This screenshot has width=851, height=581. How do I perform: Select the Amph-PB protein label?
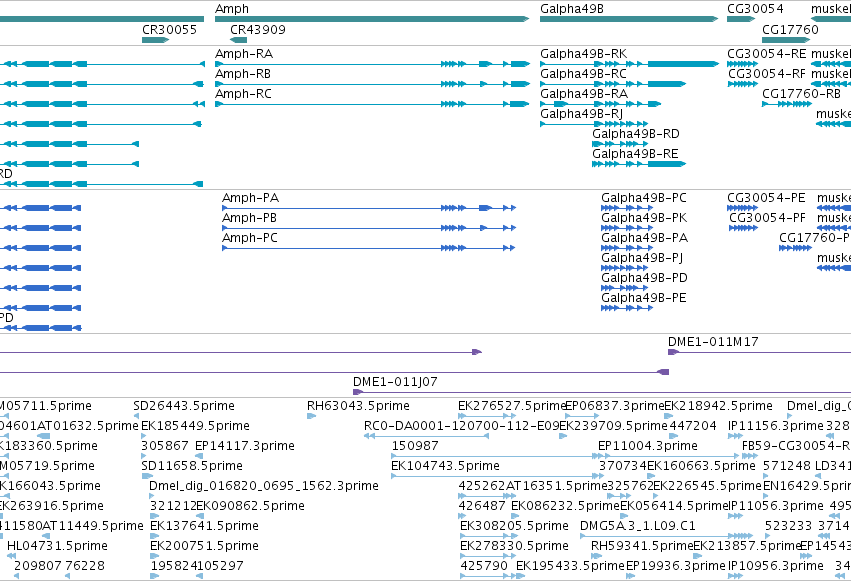pos(250,218)
